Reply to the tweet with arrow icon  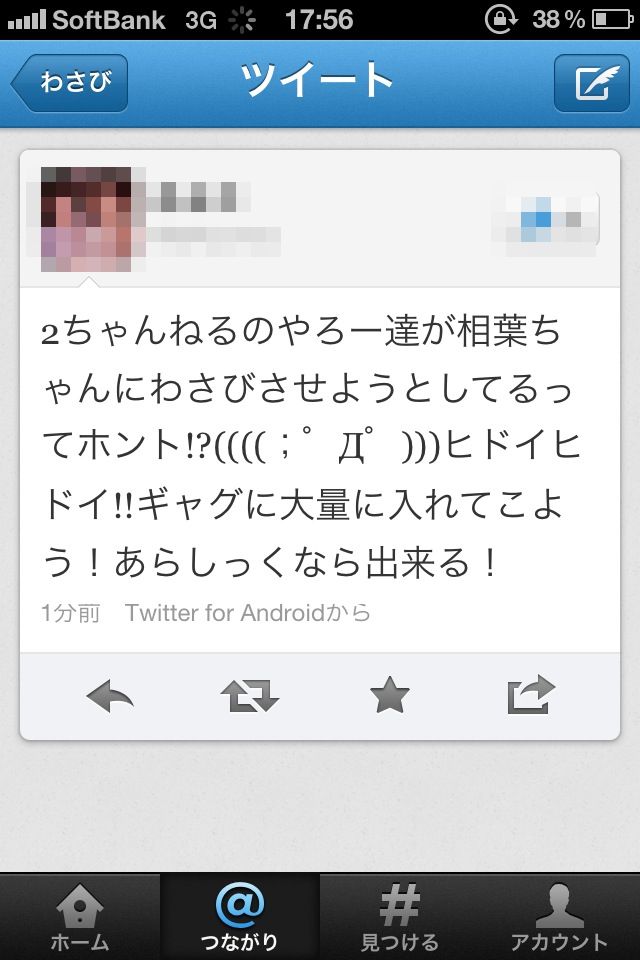110,696
